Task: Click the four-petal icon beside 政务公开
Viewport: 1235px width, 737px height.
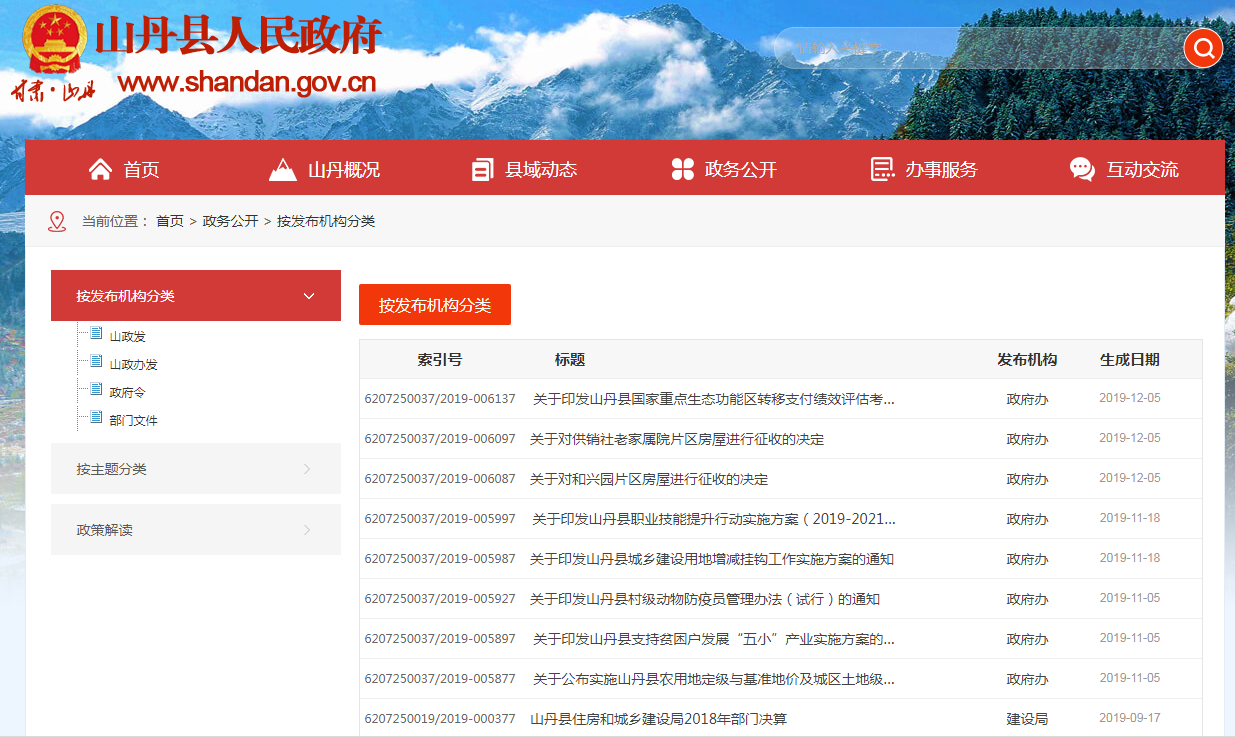Action: tap(683, 169)
